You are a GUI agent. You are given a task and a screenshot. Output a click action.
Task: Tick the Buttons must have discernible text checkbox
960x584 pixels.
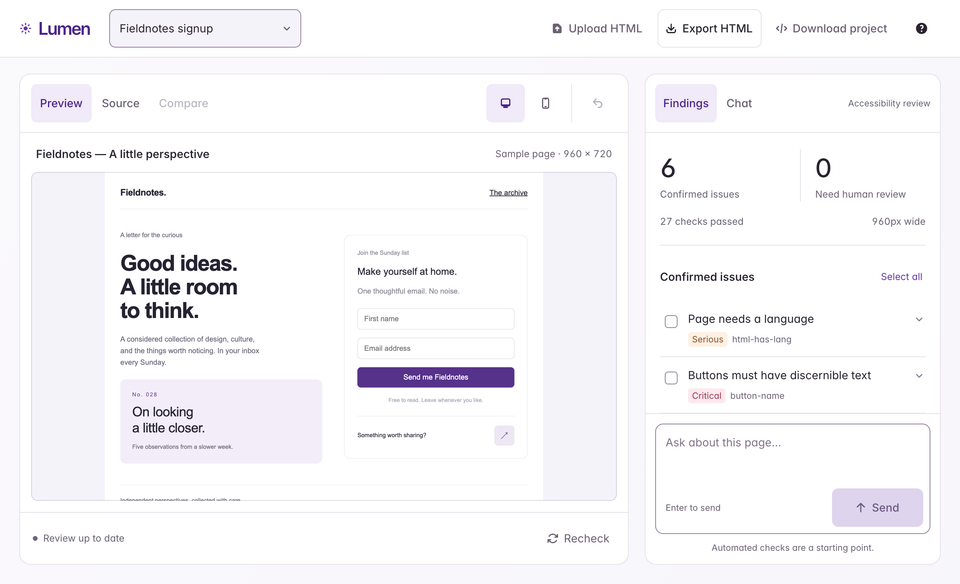[671, 378]
